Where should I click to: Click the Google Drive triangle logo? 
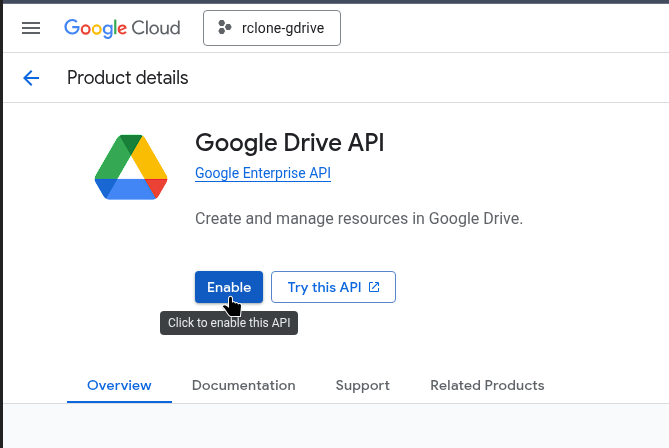pyautogui.click(x=130, y=169)
